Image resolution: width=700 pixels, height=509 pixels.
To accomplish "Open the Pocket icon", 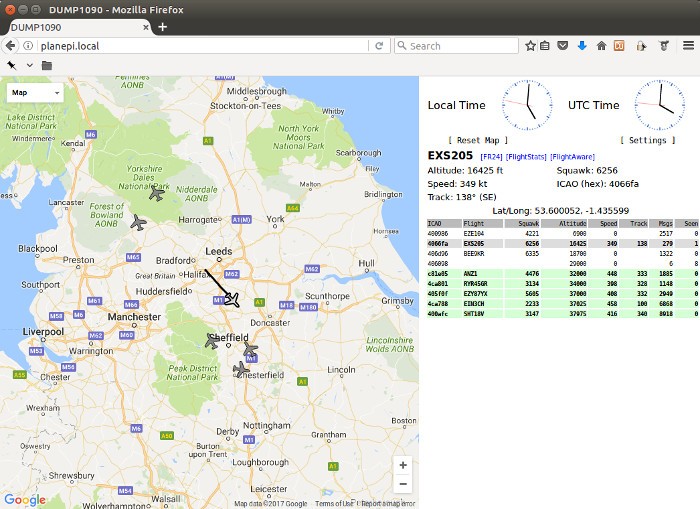I will click(x=562, y=46).
